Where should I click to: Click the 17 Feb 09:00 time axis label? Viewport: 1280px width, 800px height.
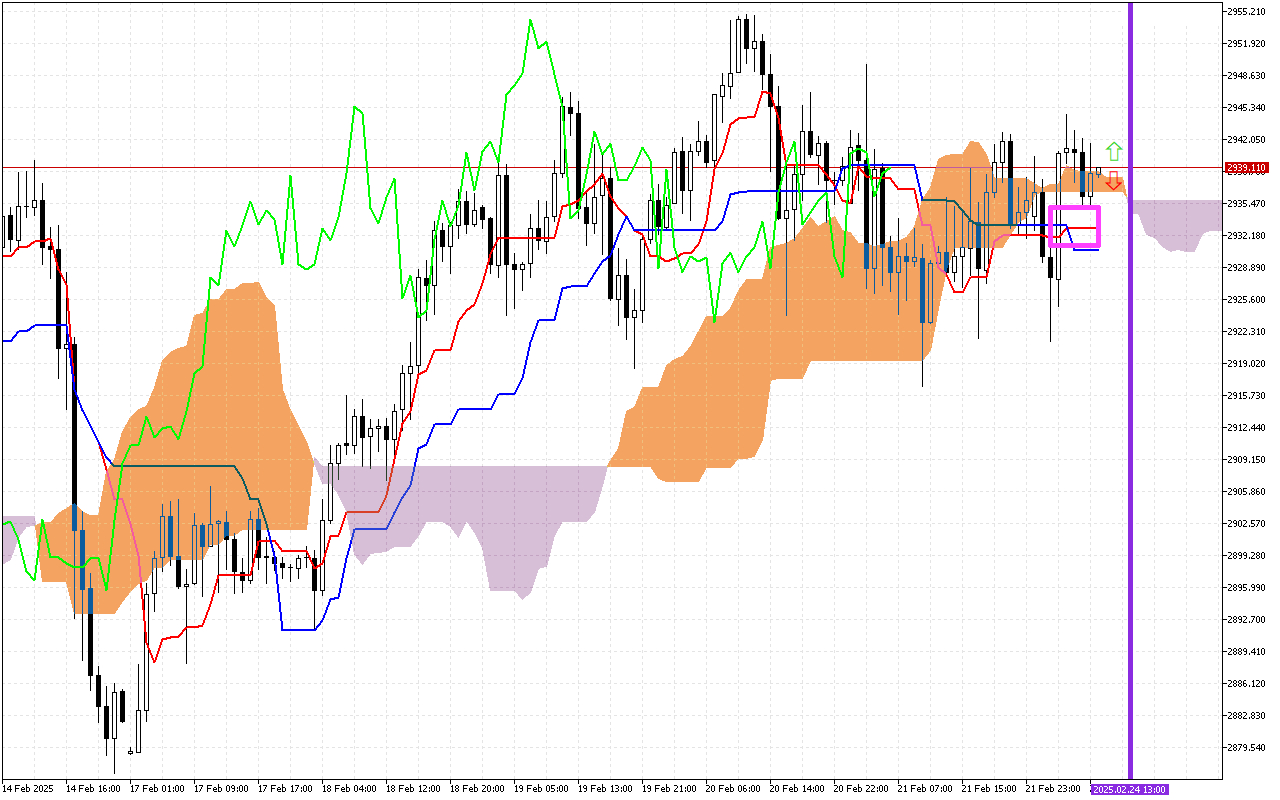click(x=223, y=789)
